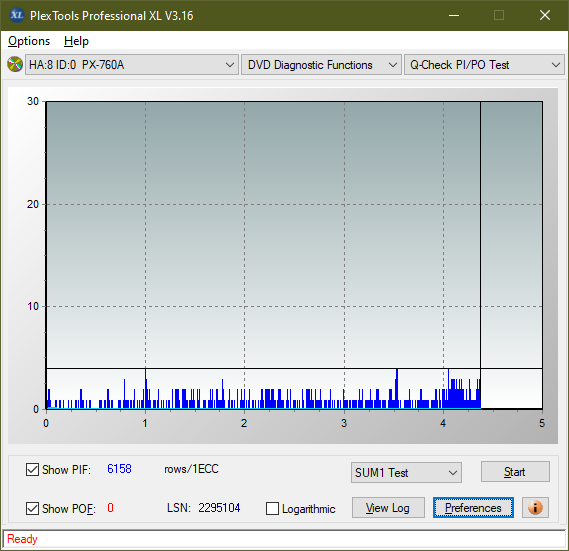
Task: Open the Options menu
Action: point(29,41)
